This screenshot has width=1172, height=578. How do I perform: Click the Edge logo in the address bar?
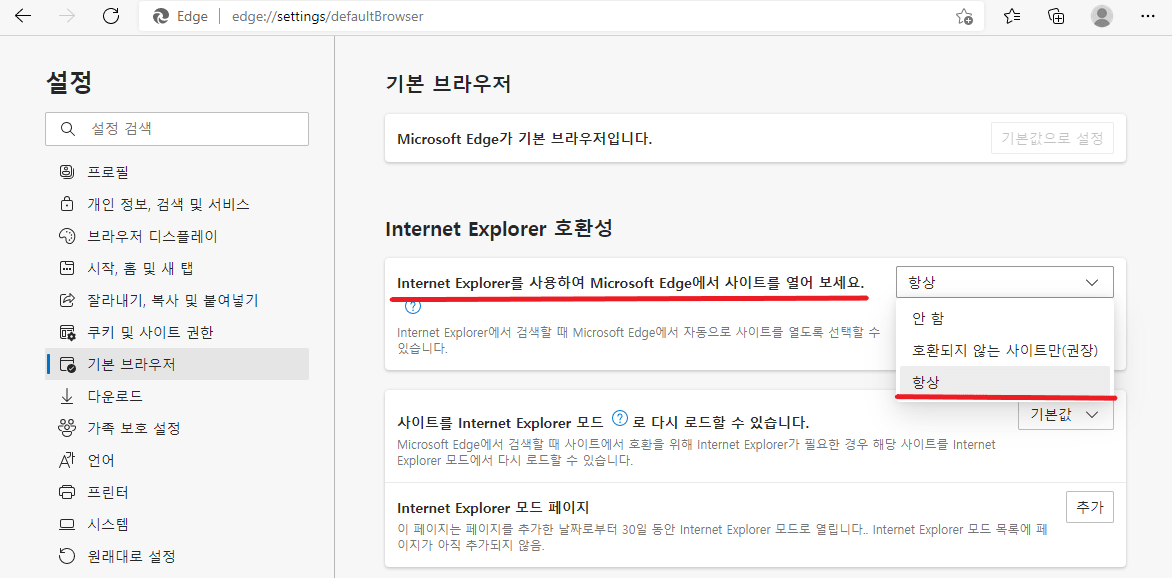[160, 16]
